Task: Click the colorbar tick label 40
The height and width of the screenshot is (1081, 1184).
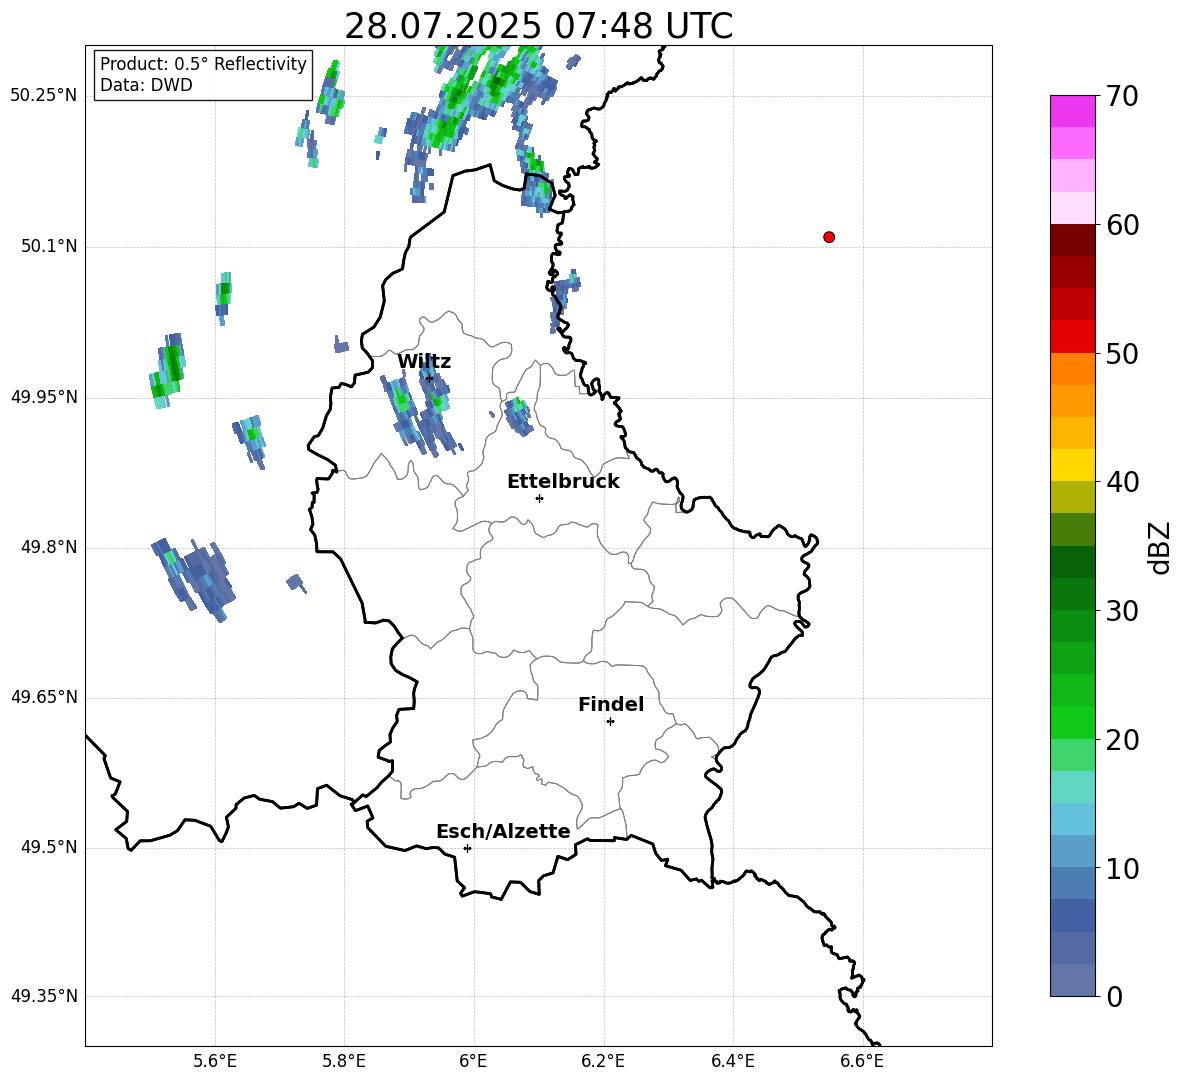Action: click(x=1122, y=482)
